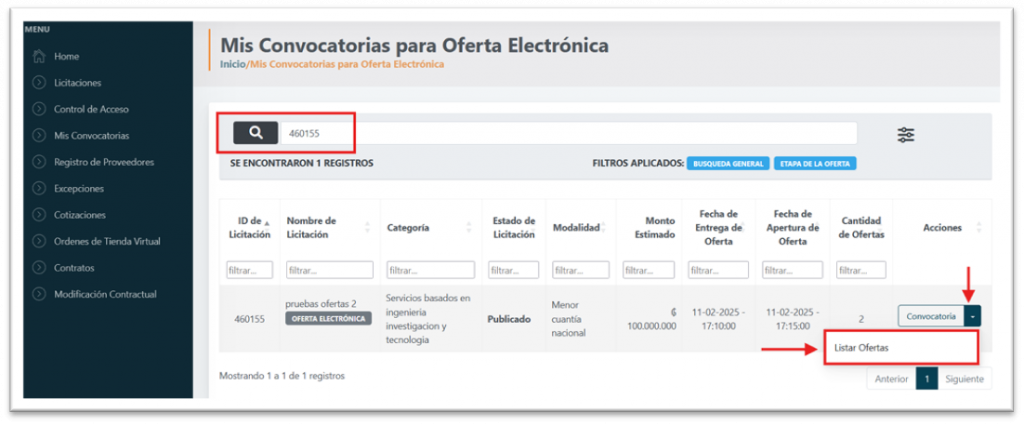The width and height of the screenshot is (1024, 425).
Task: Open the Convocatoria dropdown caret
Action: pos(974,316)
